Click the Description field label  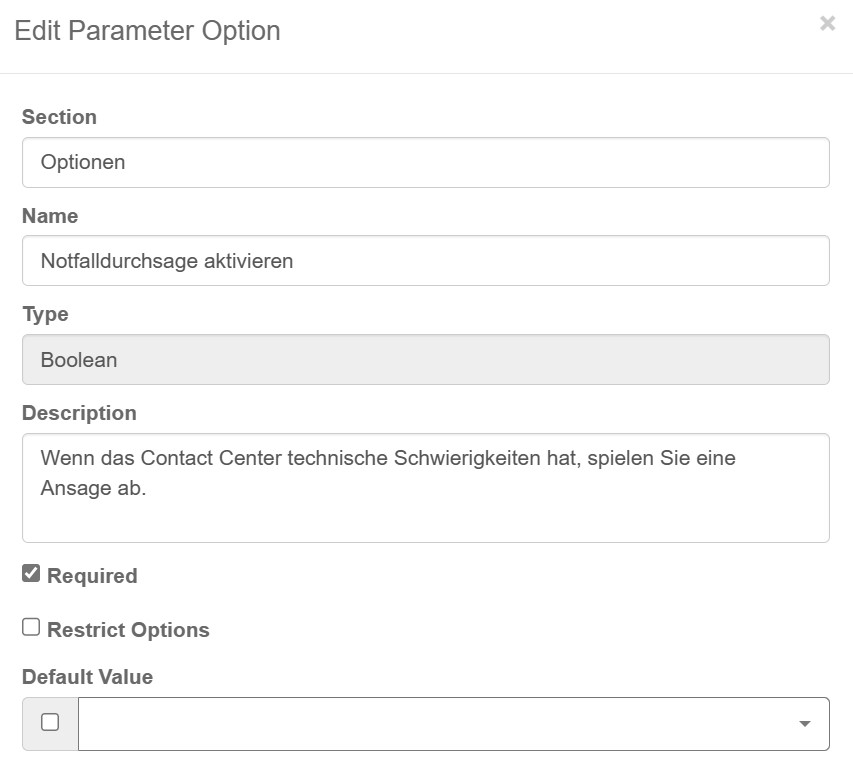79,413
